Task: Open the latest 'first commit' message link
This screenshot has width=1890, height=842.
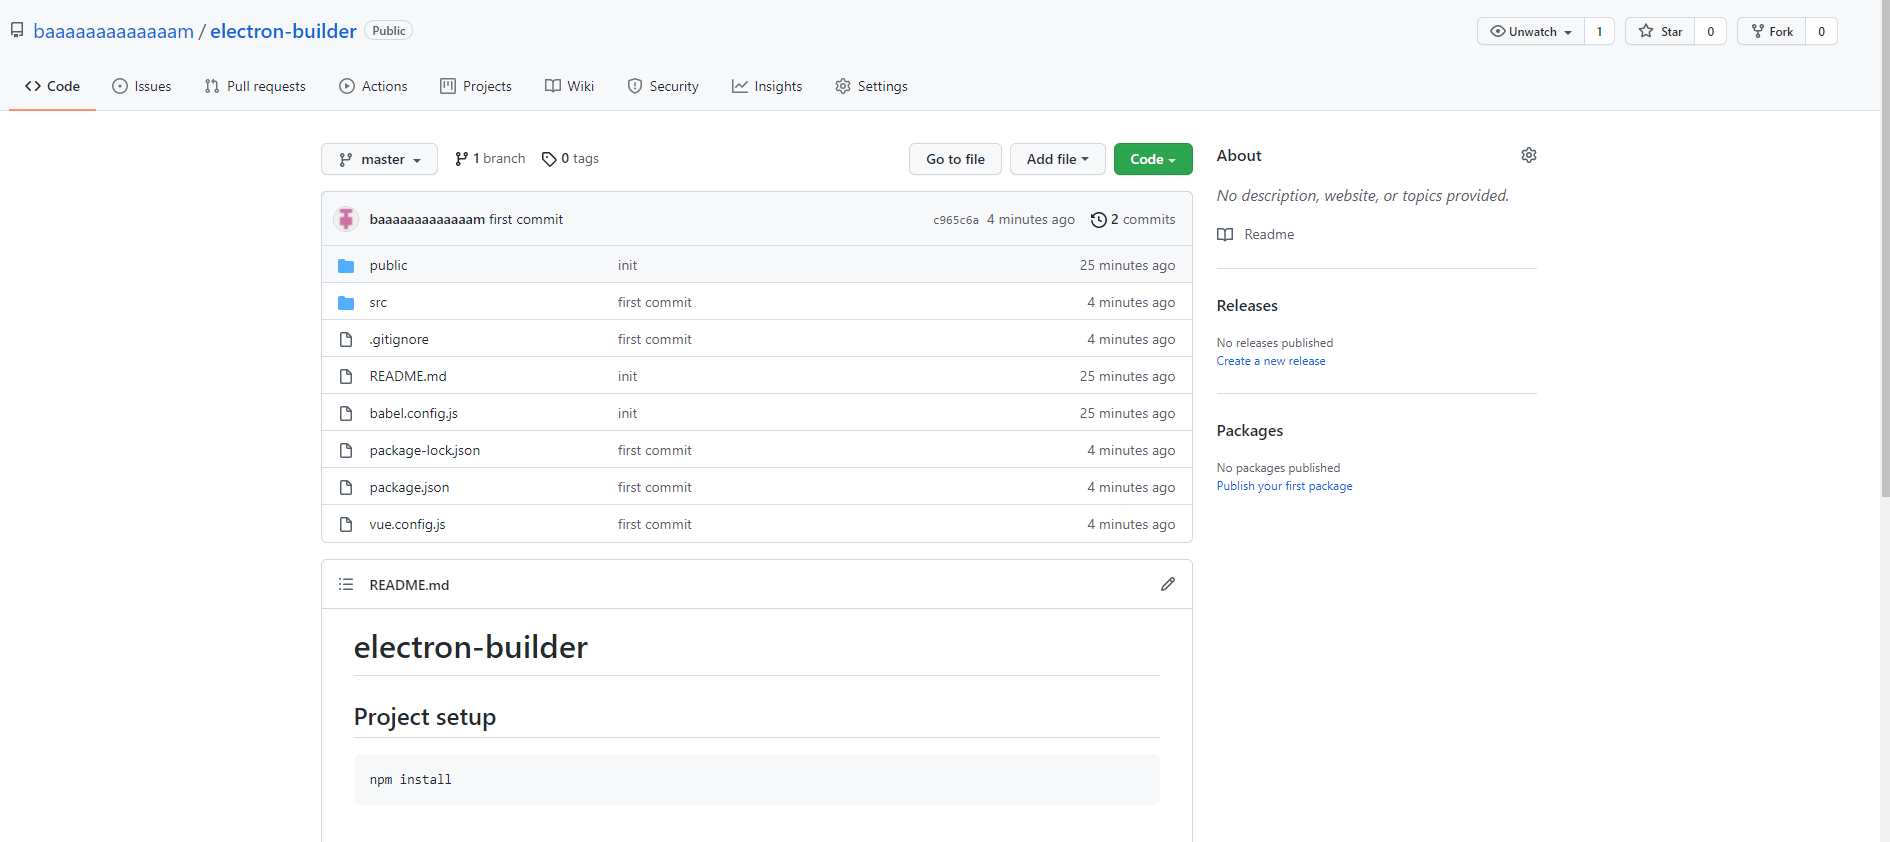Action: point(526,219)
